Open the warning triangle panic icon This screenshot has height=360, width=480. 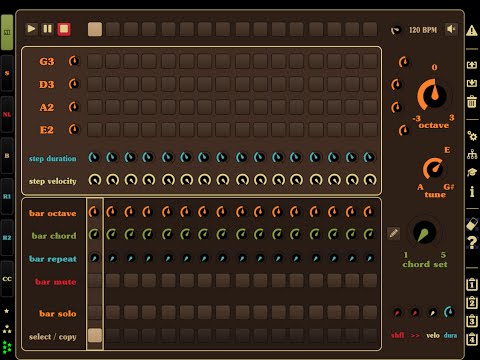(x=472, y=30)
